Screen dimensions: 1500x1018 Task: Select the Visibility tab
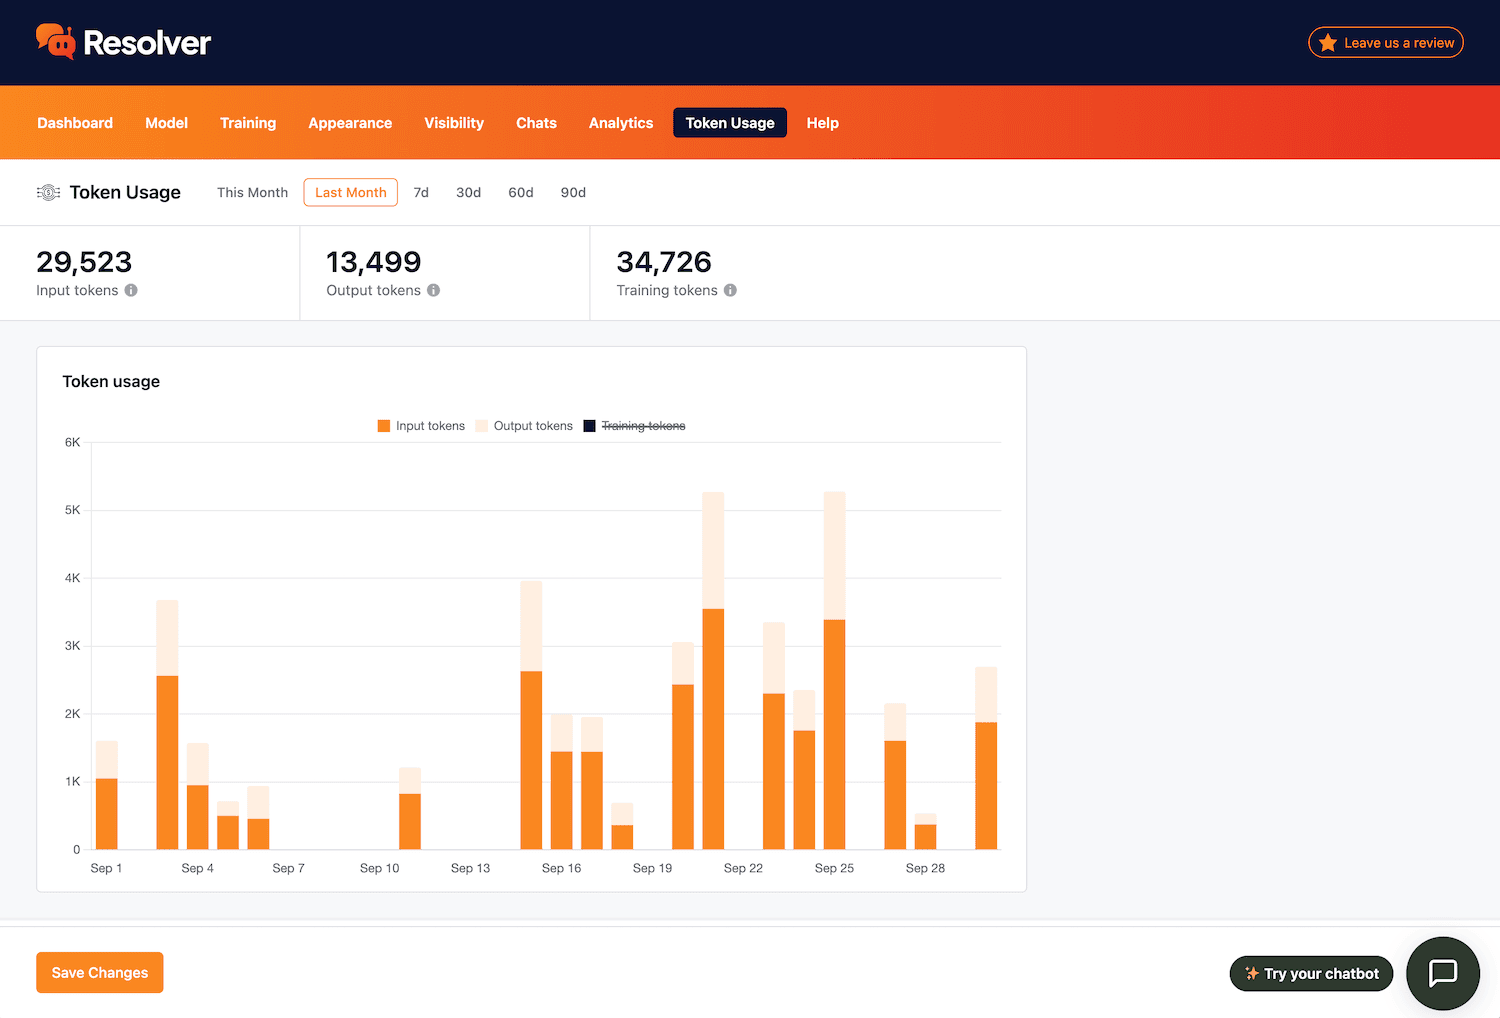[454, 123]
